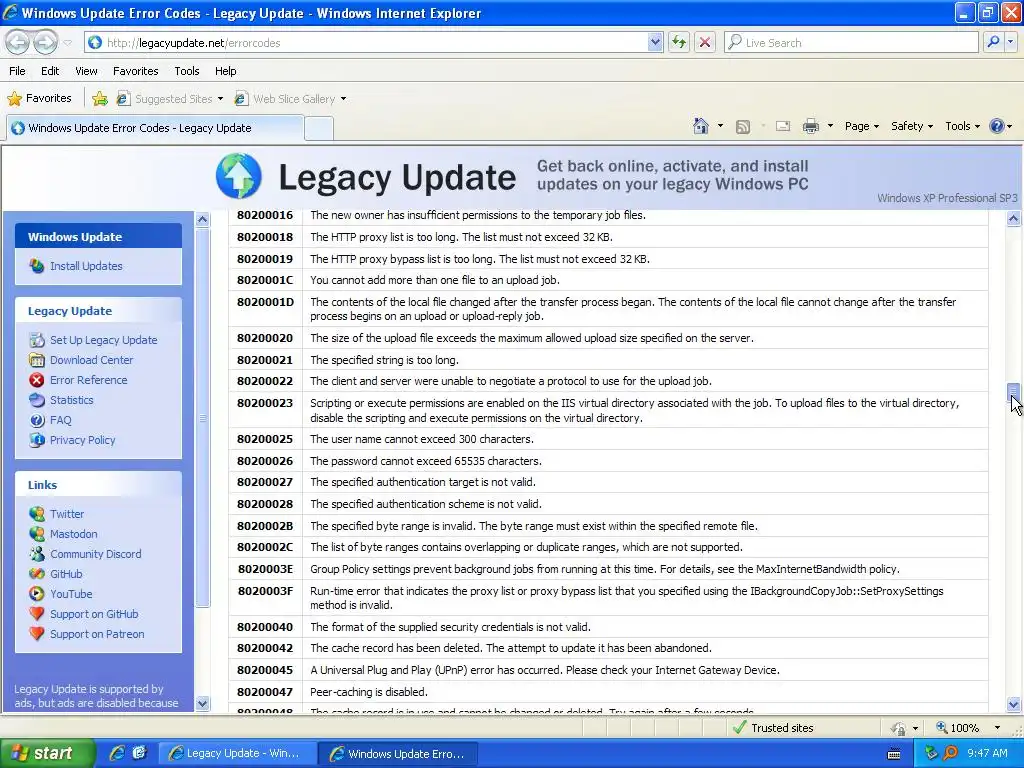
Task: Open the Twitter link
Action: [x=67, y=514]
